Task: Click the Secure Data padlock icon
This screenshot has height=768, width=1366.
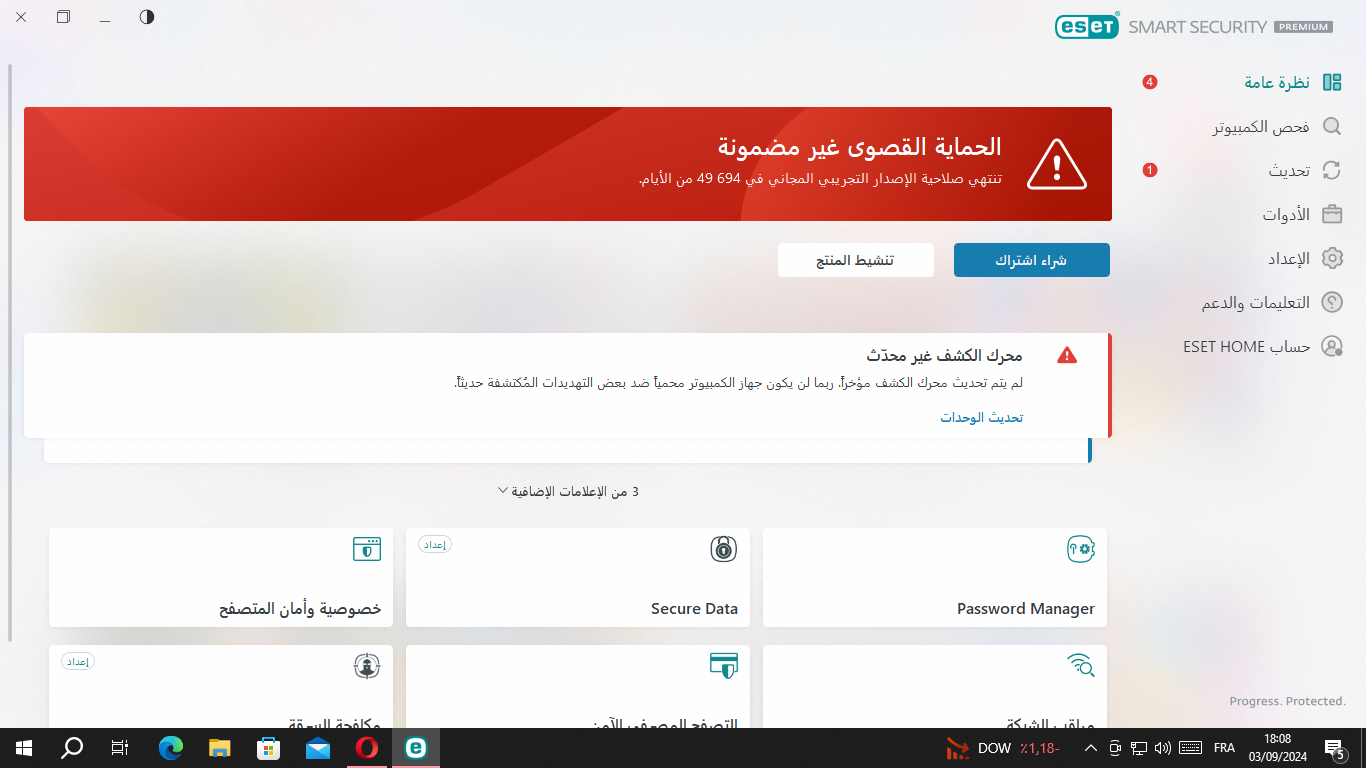Action: pos(724,549)
